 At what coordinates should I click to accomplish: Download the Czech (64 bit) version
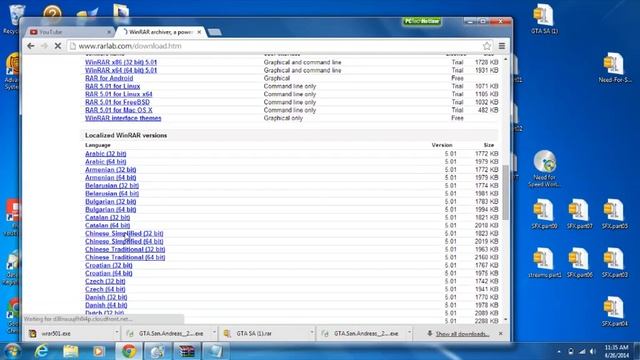(105, 289)
